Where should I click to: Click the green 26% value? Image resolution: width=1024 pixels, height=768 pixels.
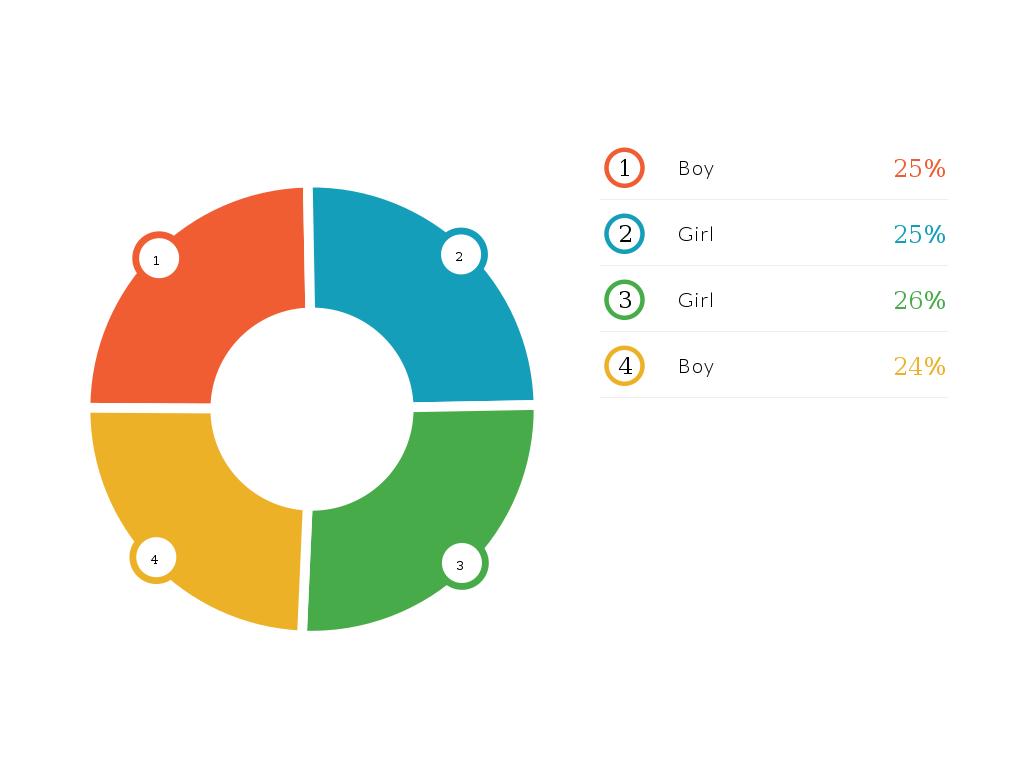[x=919, y=300]
